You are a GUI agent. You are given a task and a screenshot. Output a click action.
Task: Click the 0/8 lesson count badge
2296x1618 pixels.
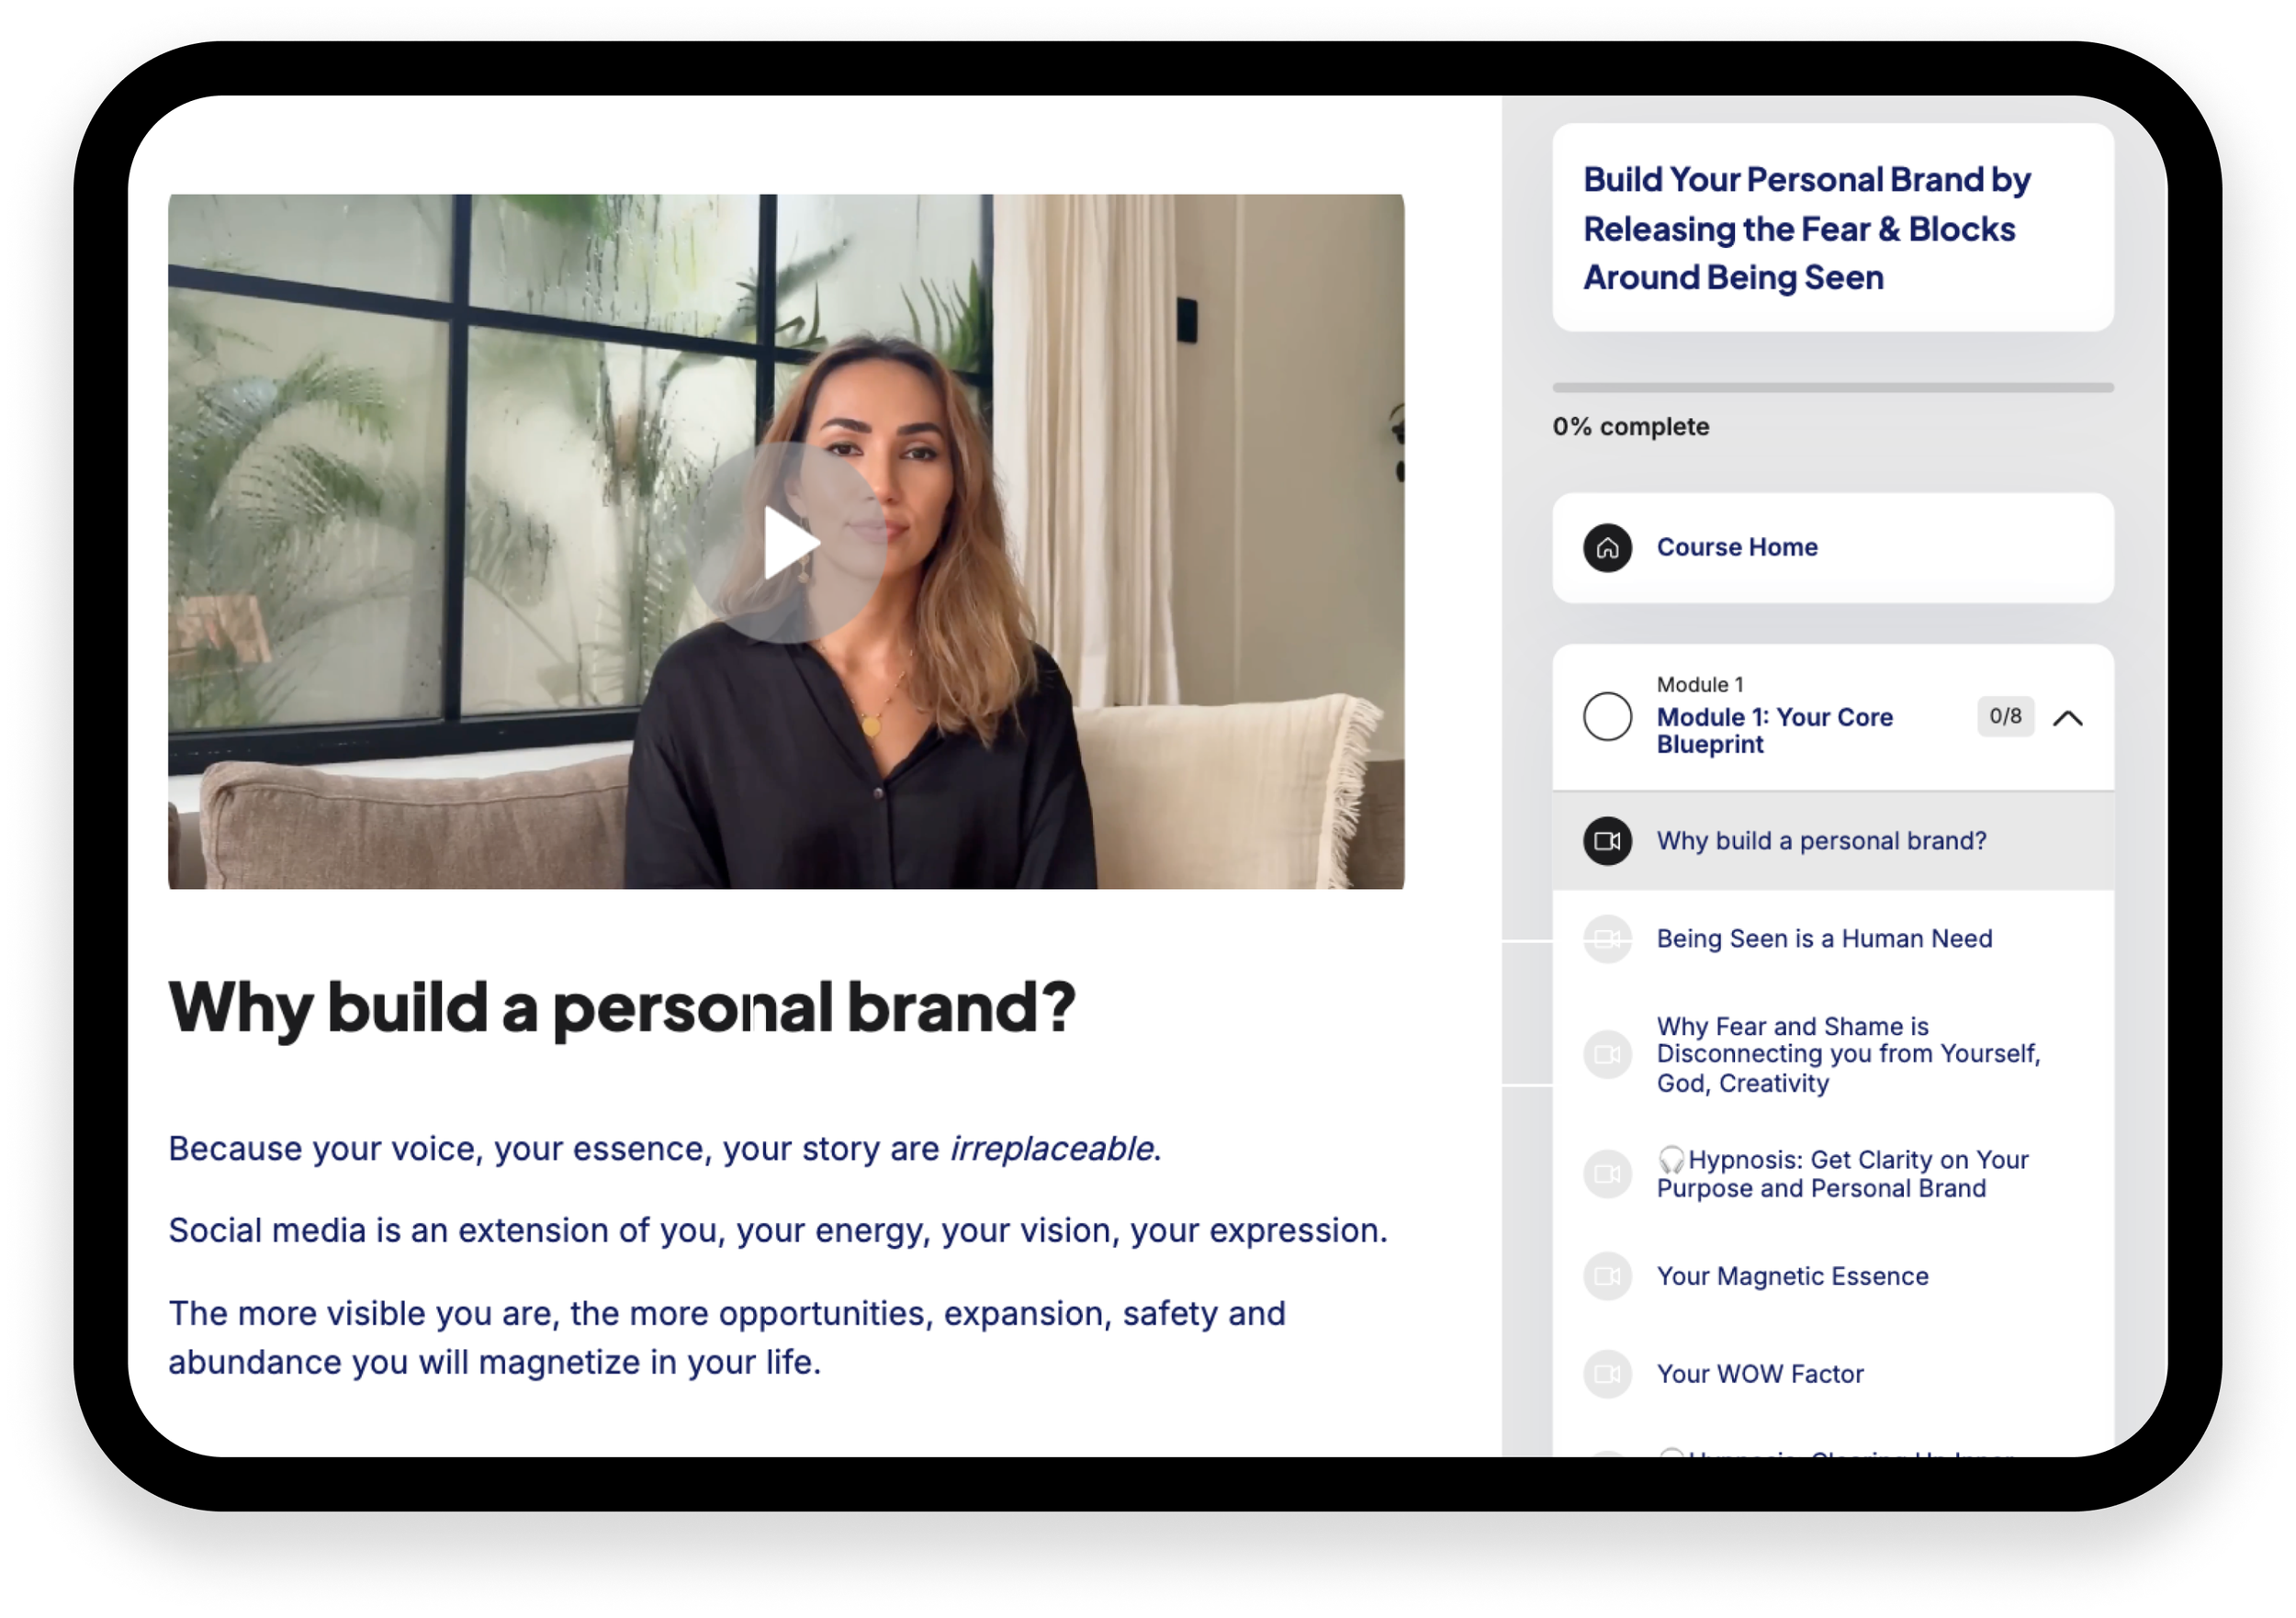tap(2006, 716)
